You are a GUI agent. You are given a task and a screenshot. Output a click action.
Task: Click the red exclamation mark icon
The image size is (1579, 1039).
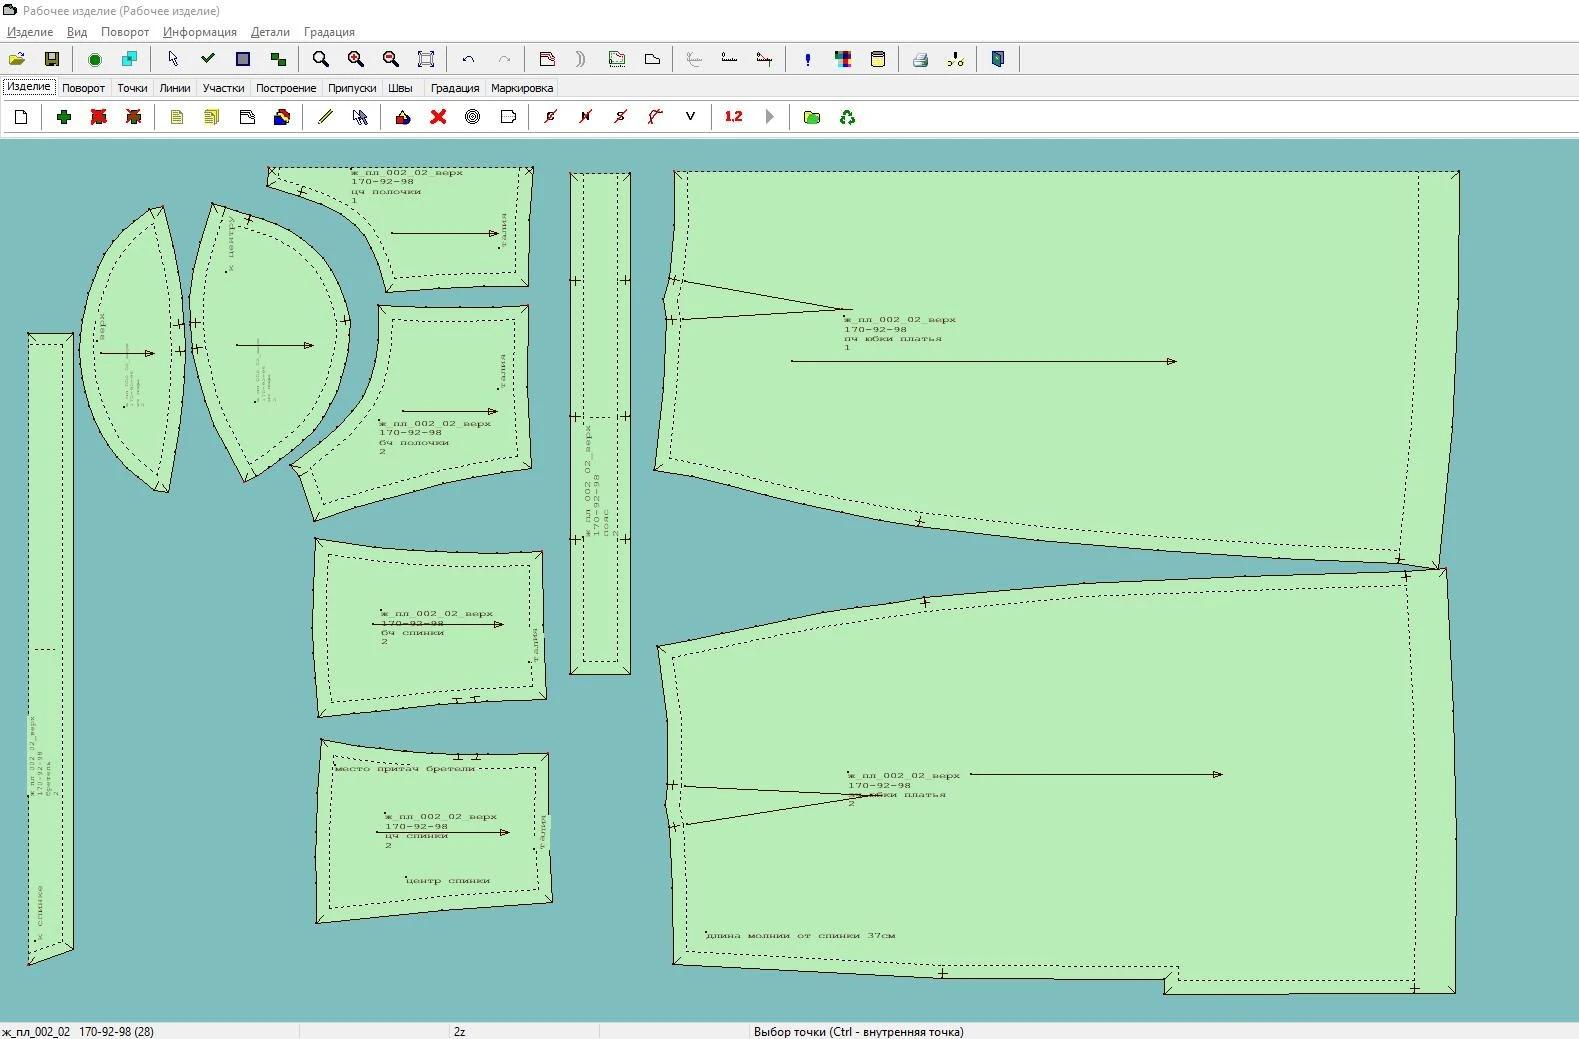[x=808, y=59]
